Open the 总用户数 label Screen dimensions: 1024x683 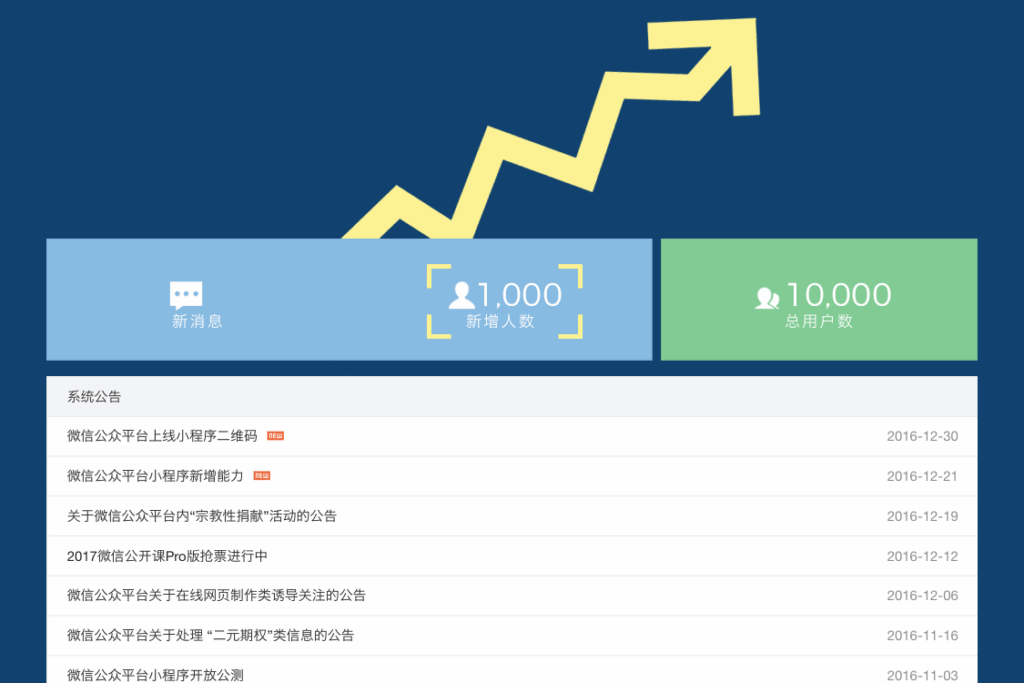point(819,322)
